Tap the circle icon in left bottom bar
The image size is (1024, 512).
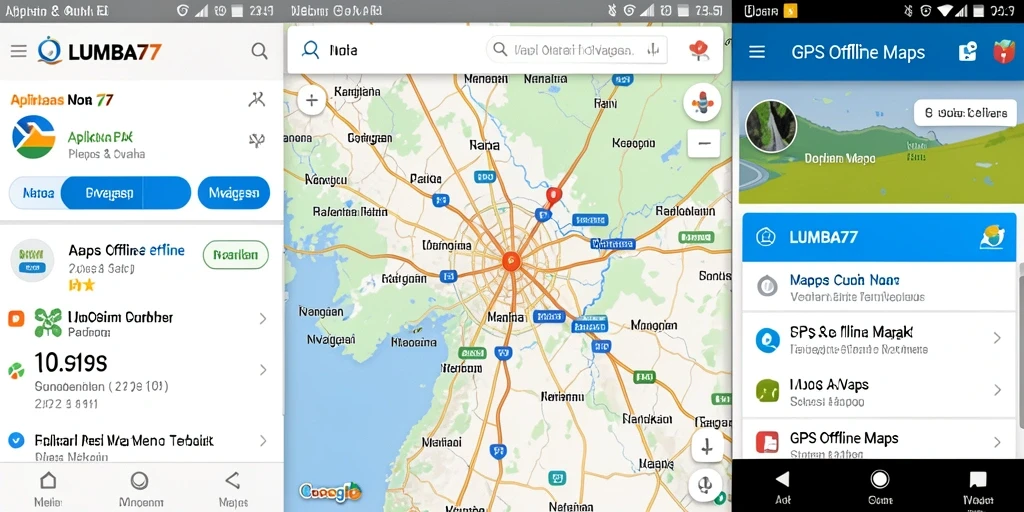pos(139,481)
